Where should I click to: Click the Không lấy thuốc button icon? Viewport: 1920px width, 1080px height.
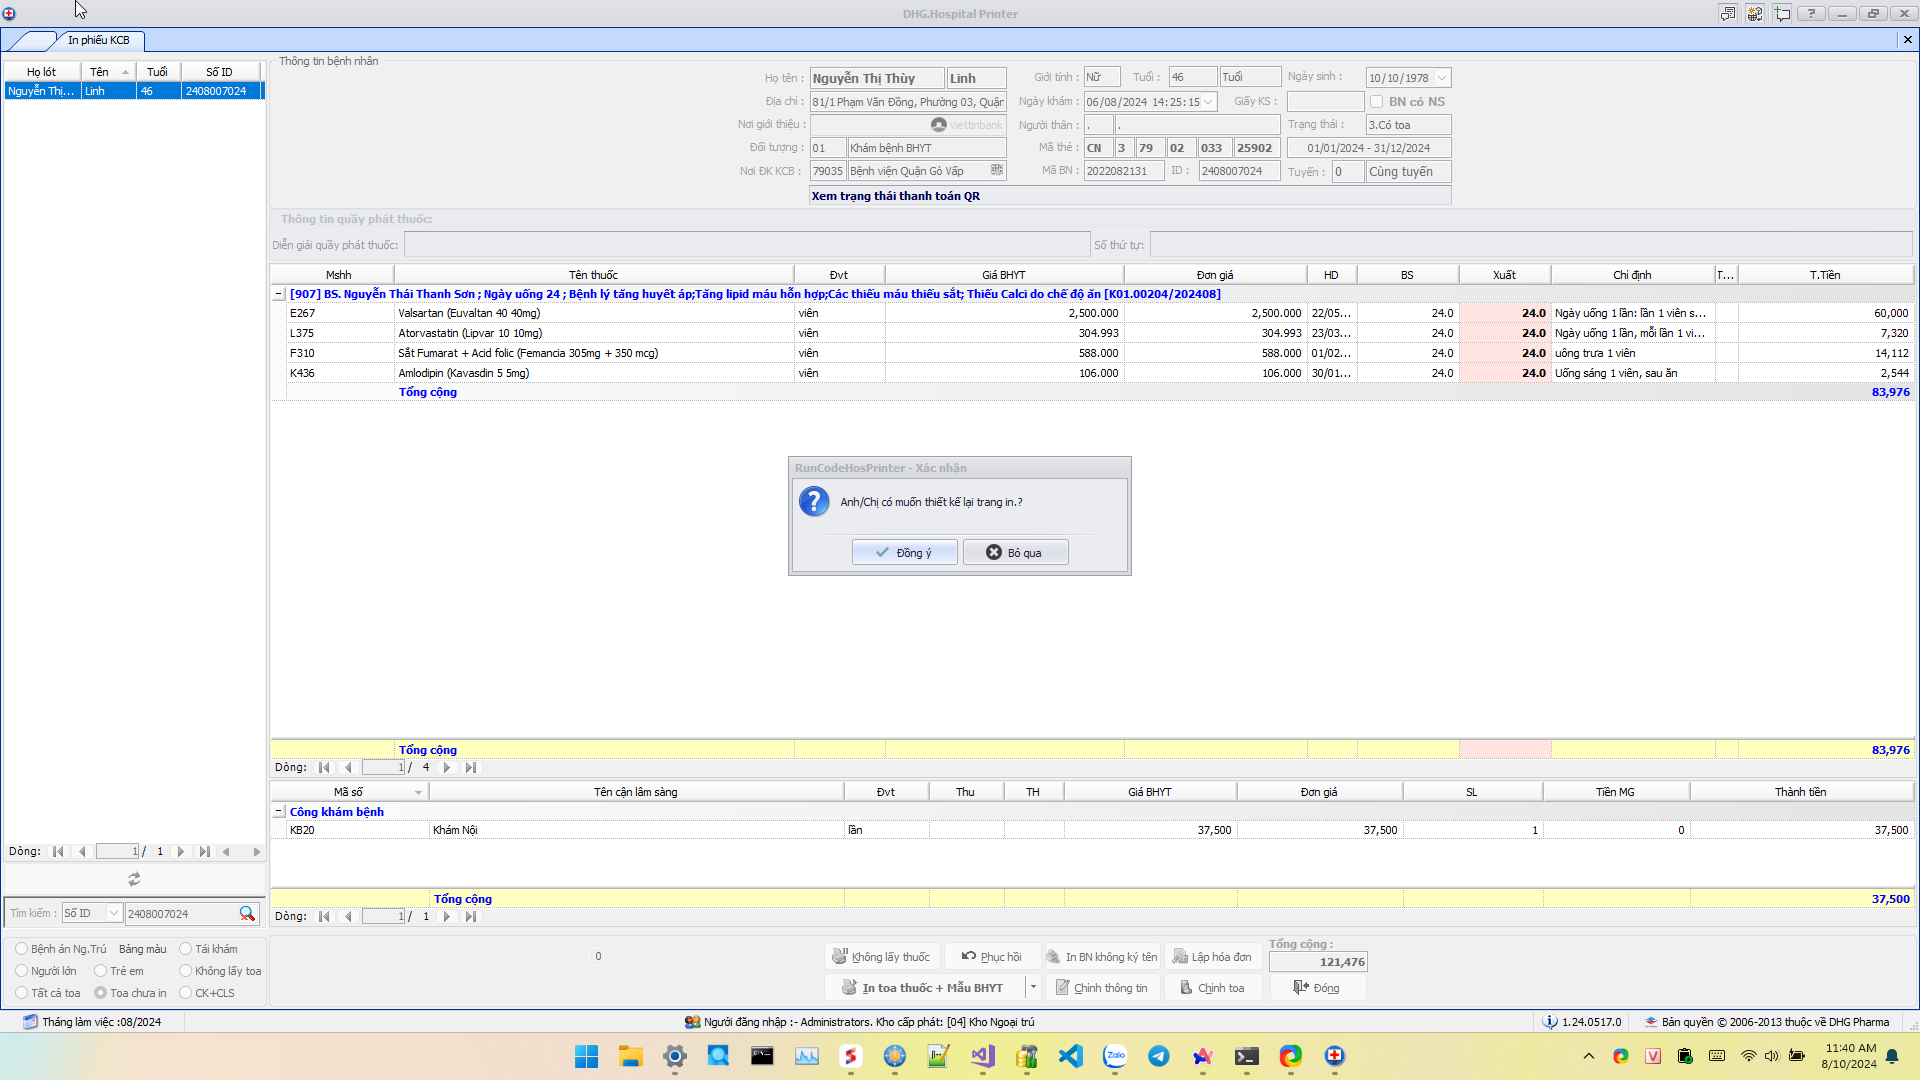(x=840, y=957)
